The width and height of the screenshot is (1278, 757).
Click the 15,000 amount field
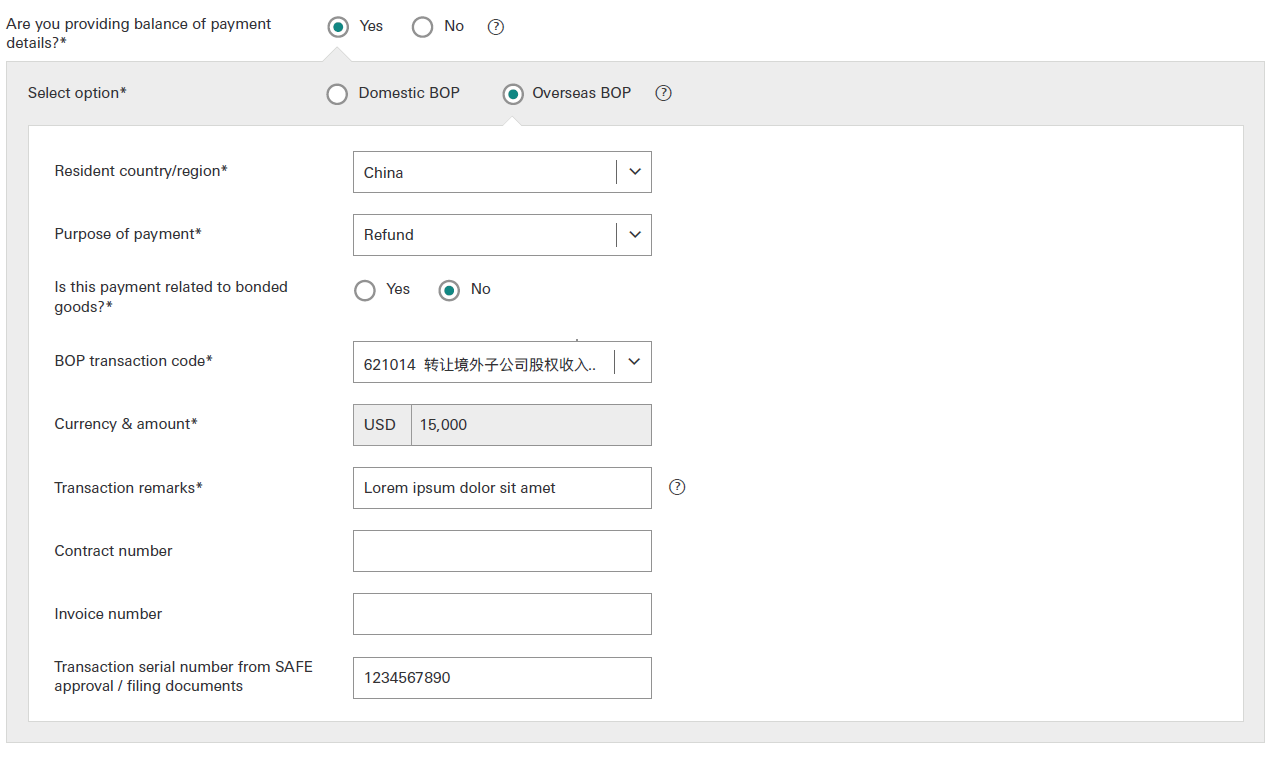coord(530,425)
